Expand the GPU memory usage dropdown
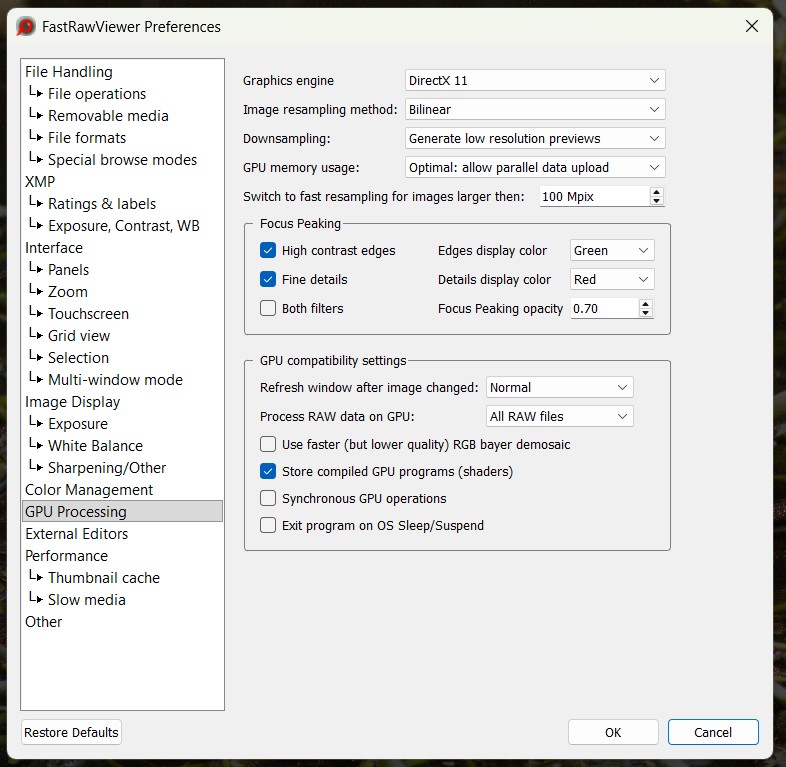The height and width of the screenshot is (767, 786). tap(535, 168)
